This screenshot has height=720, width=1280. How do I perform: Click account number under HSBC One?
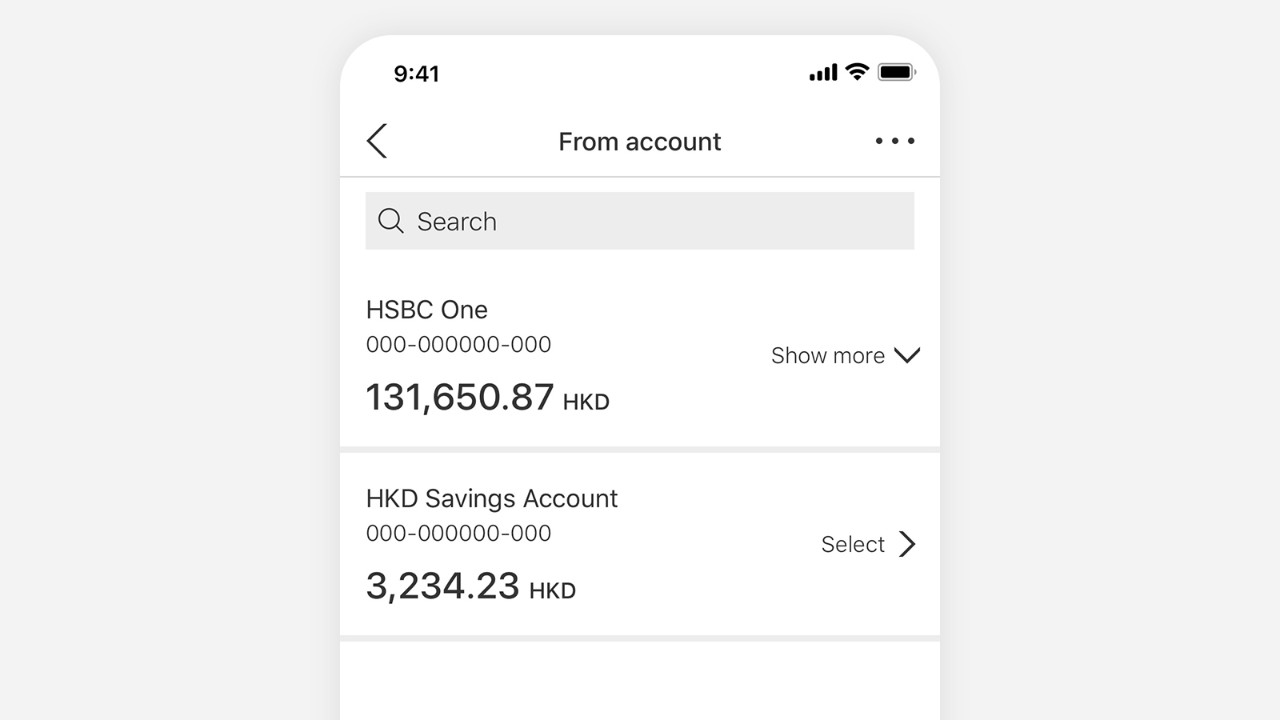tap(459, 344)
